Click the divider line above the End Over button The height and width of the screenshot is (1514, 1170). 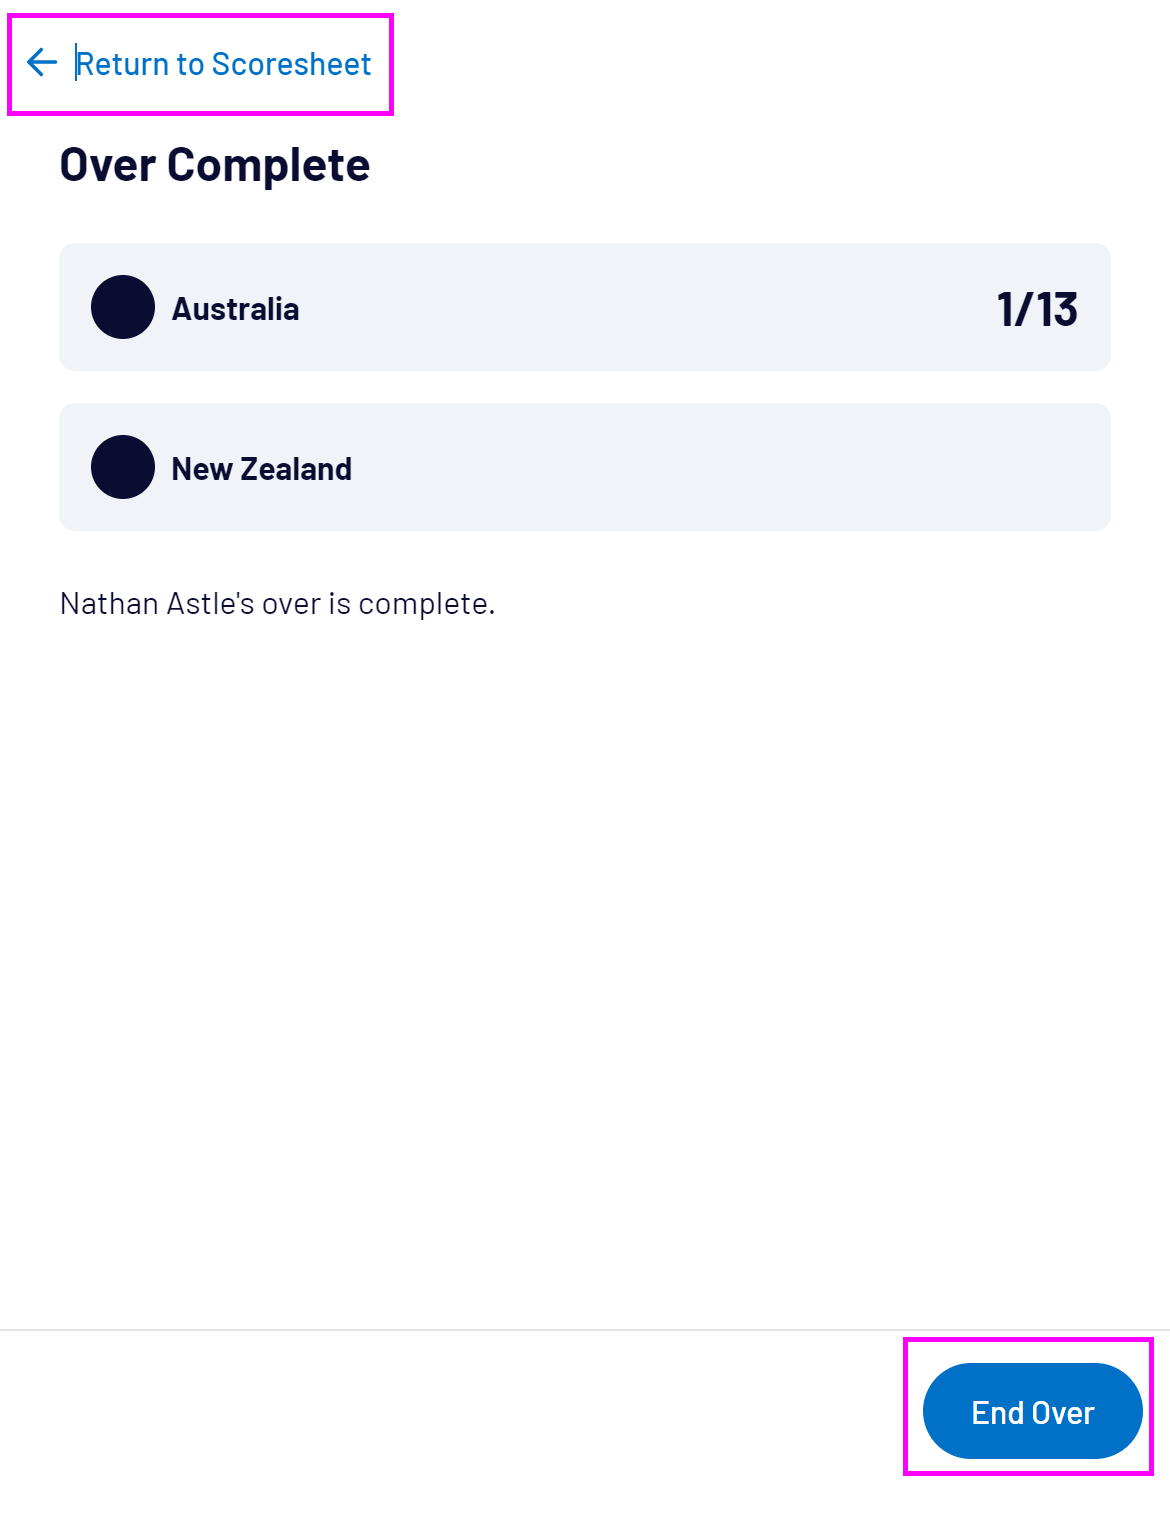pos(585,1330)
